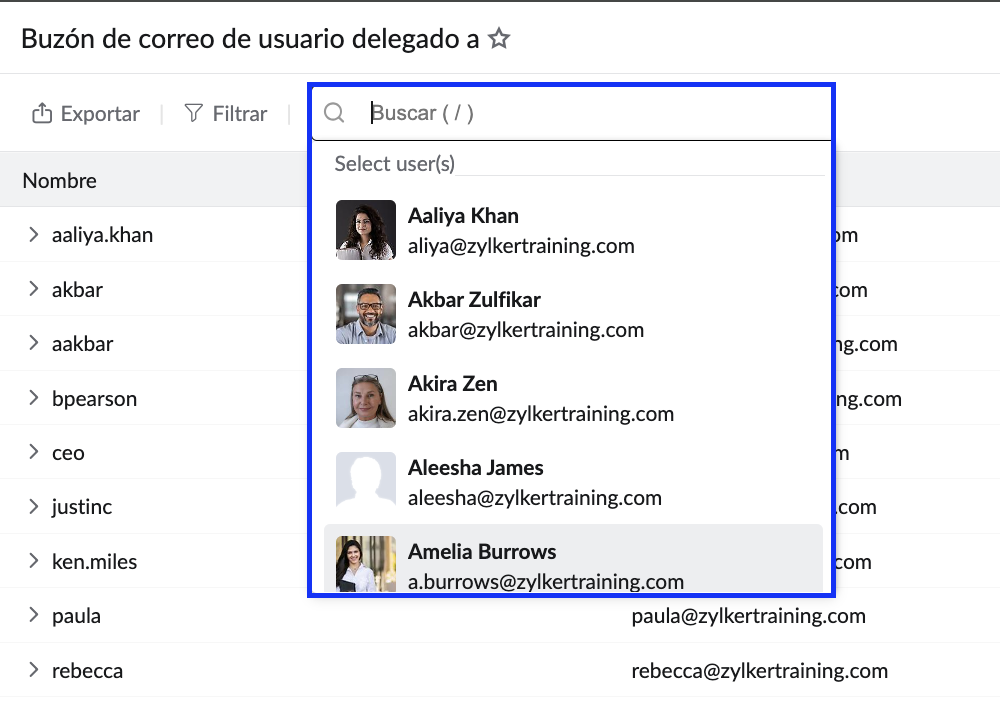Click the aaliya.khan name text
The width and height of the screenshot is (1000, 712).
(102, 235)
